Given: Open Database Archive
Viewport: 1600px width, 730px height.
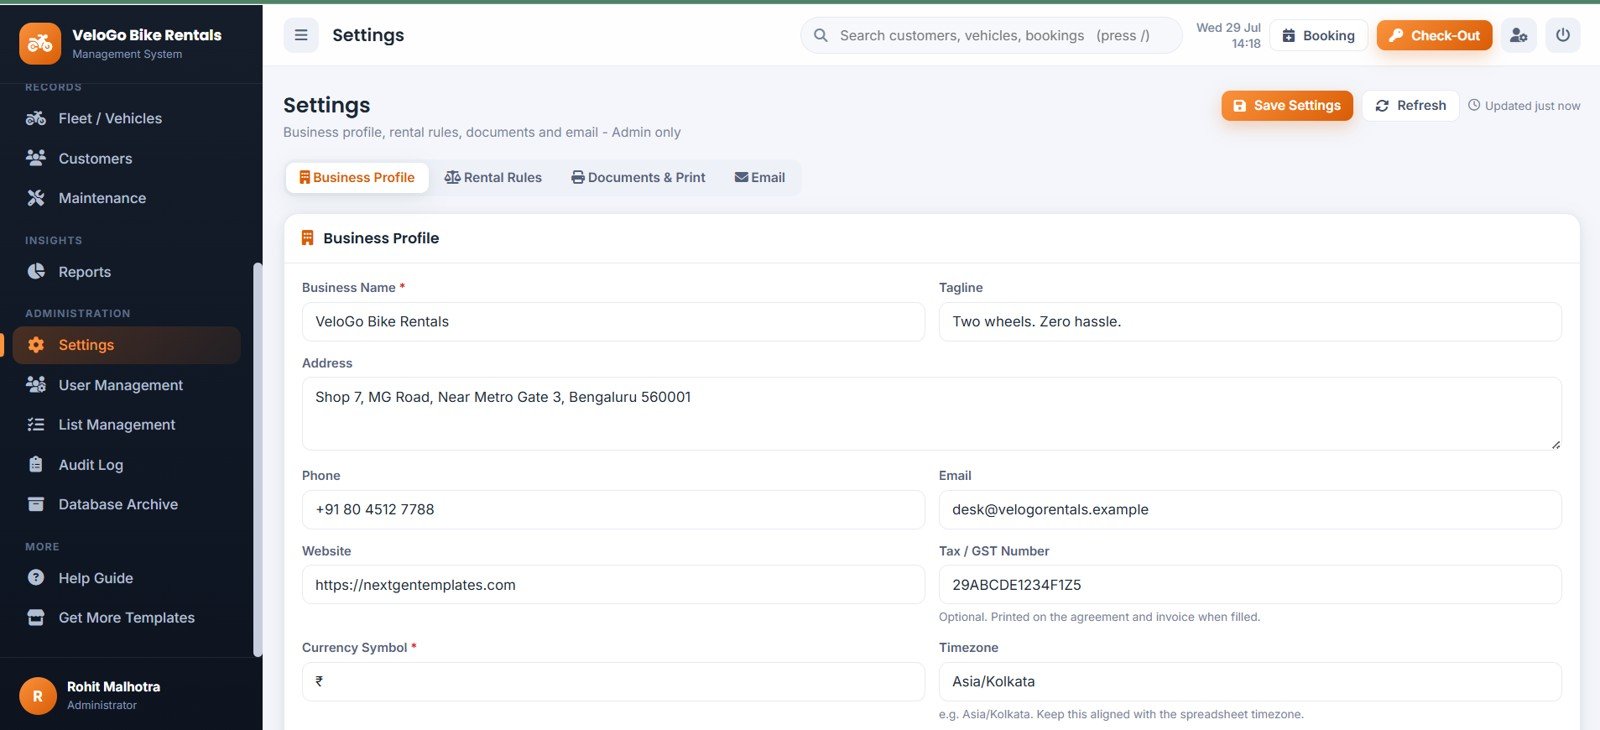Looking at the screenshot, I should 126,504.
